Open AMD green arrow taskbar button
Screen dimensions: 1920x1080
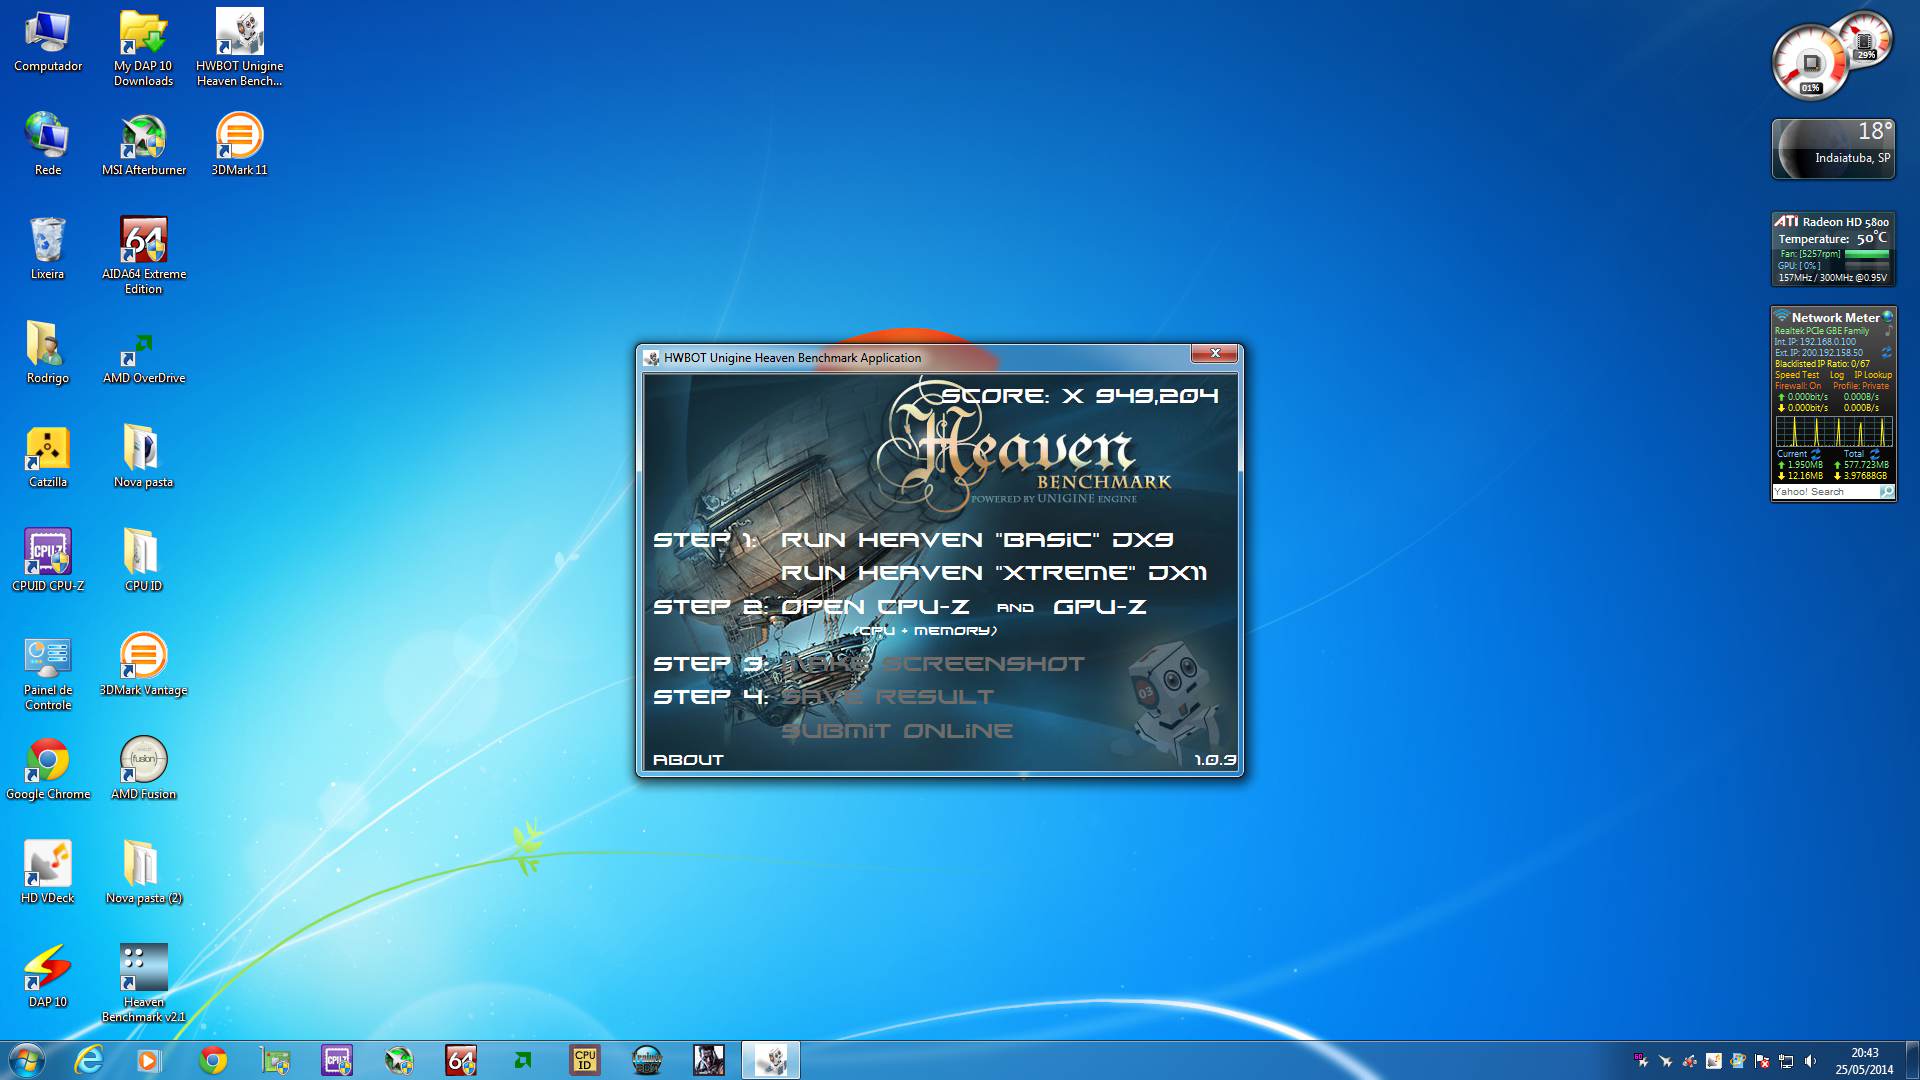523,1060
